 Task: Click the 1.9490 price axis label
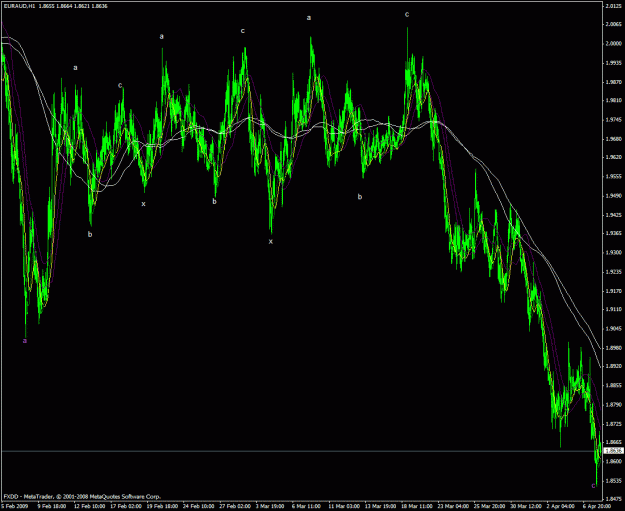(613, 196)
